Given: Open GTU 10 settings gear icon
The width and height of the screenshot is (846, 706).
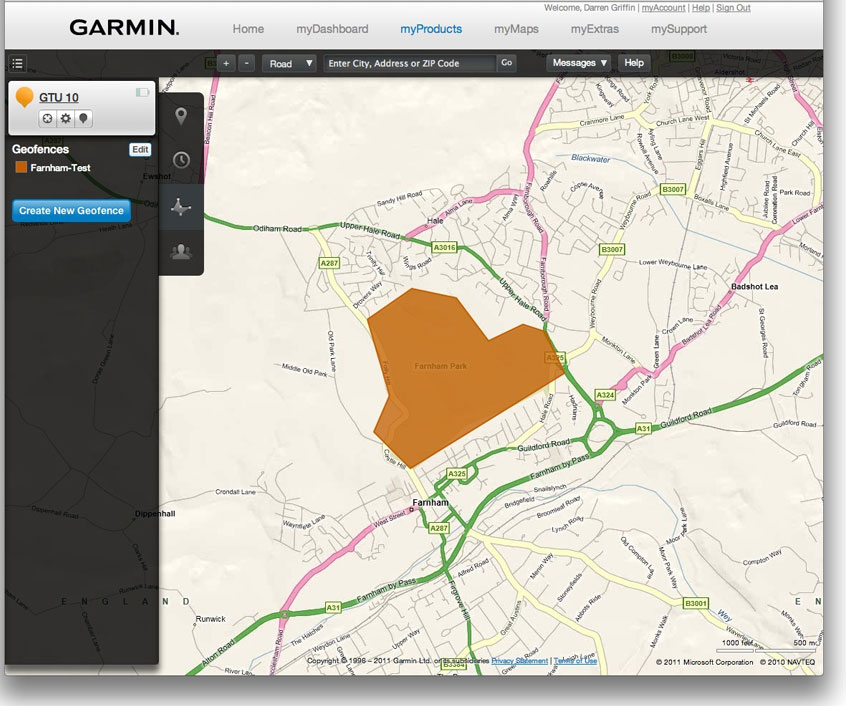Looking at the screenshot, I should 65,118.
